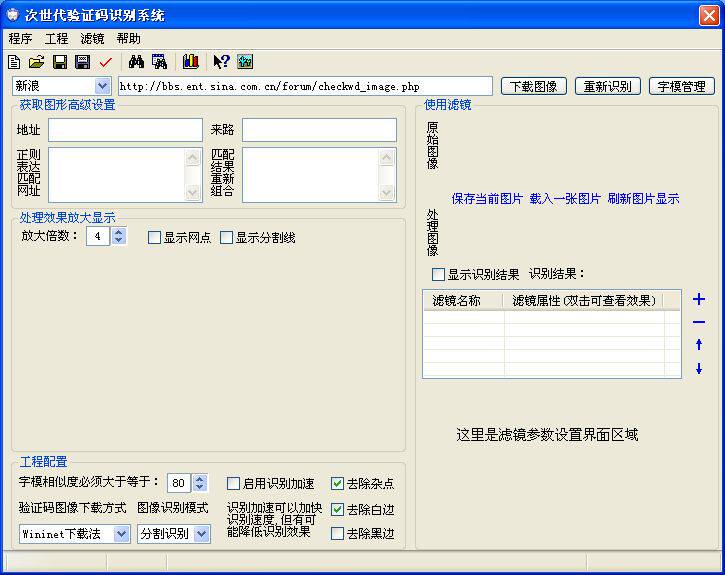Click the similarity value field showing 80

coord(178,483)
